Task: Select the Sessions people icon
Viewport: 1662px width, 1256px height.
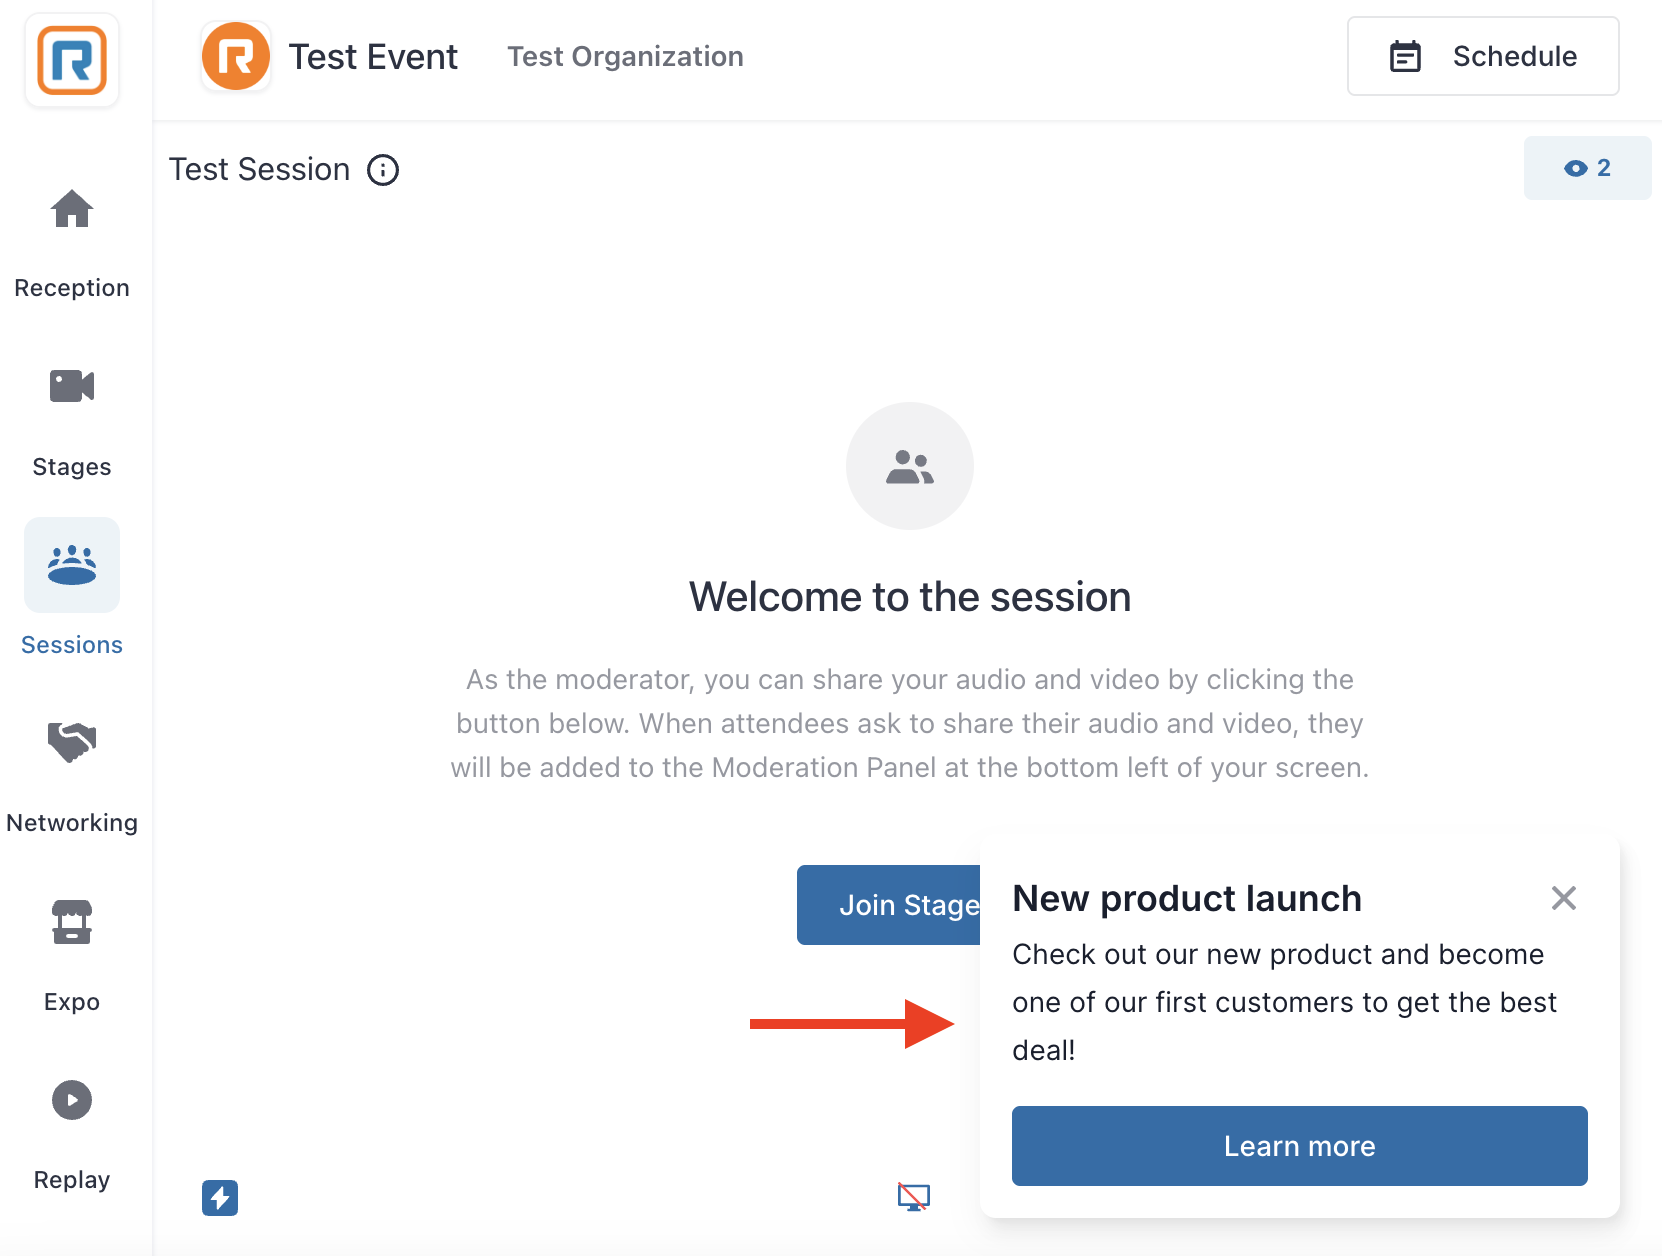Action: coord(72,565)
